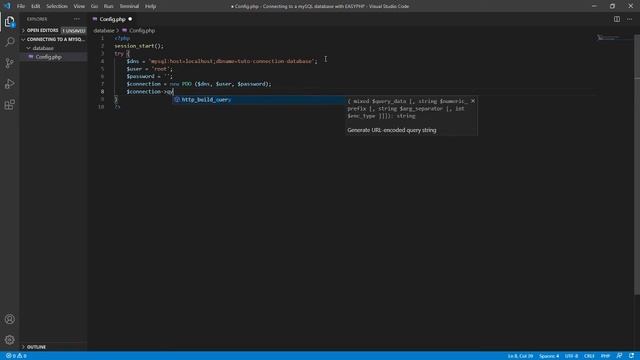Collapse the database folder
Viewport: 640px width, 360px height.
pyautogui.click(x=53, y=48)
